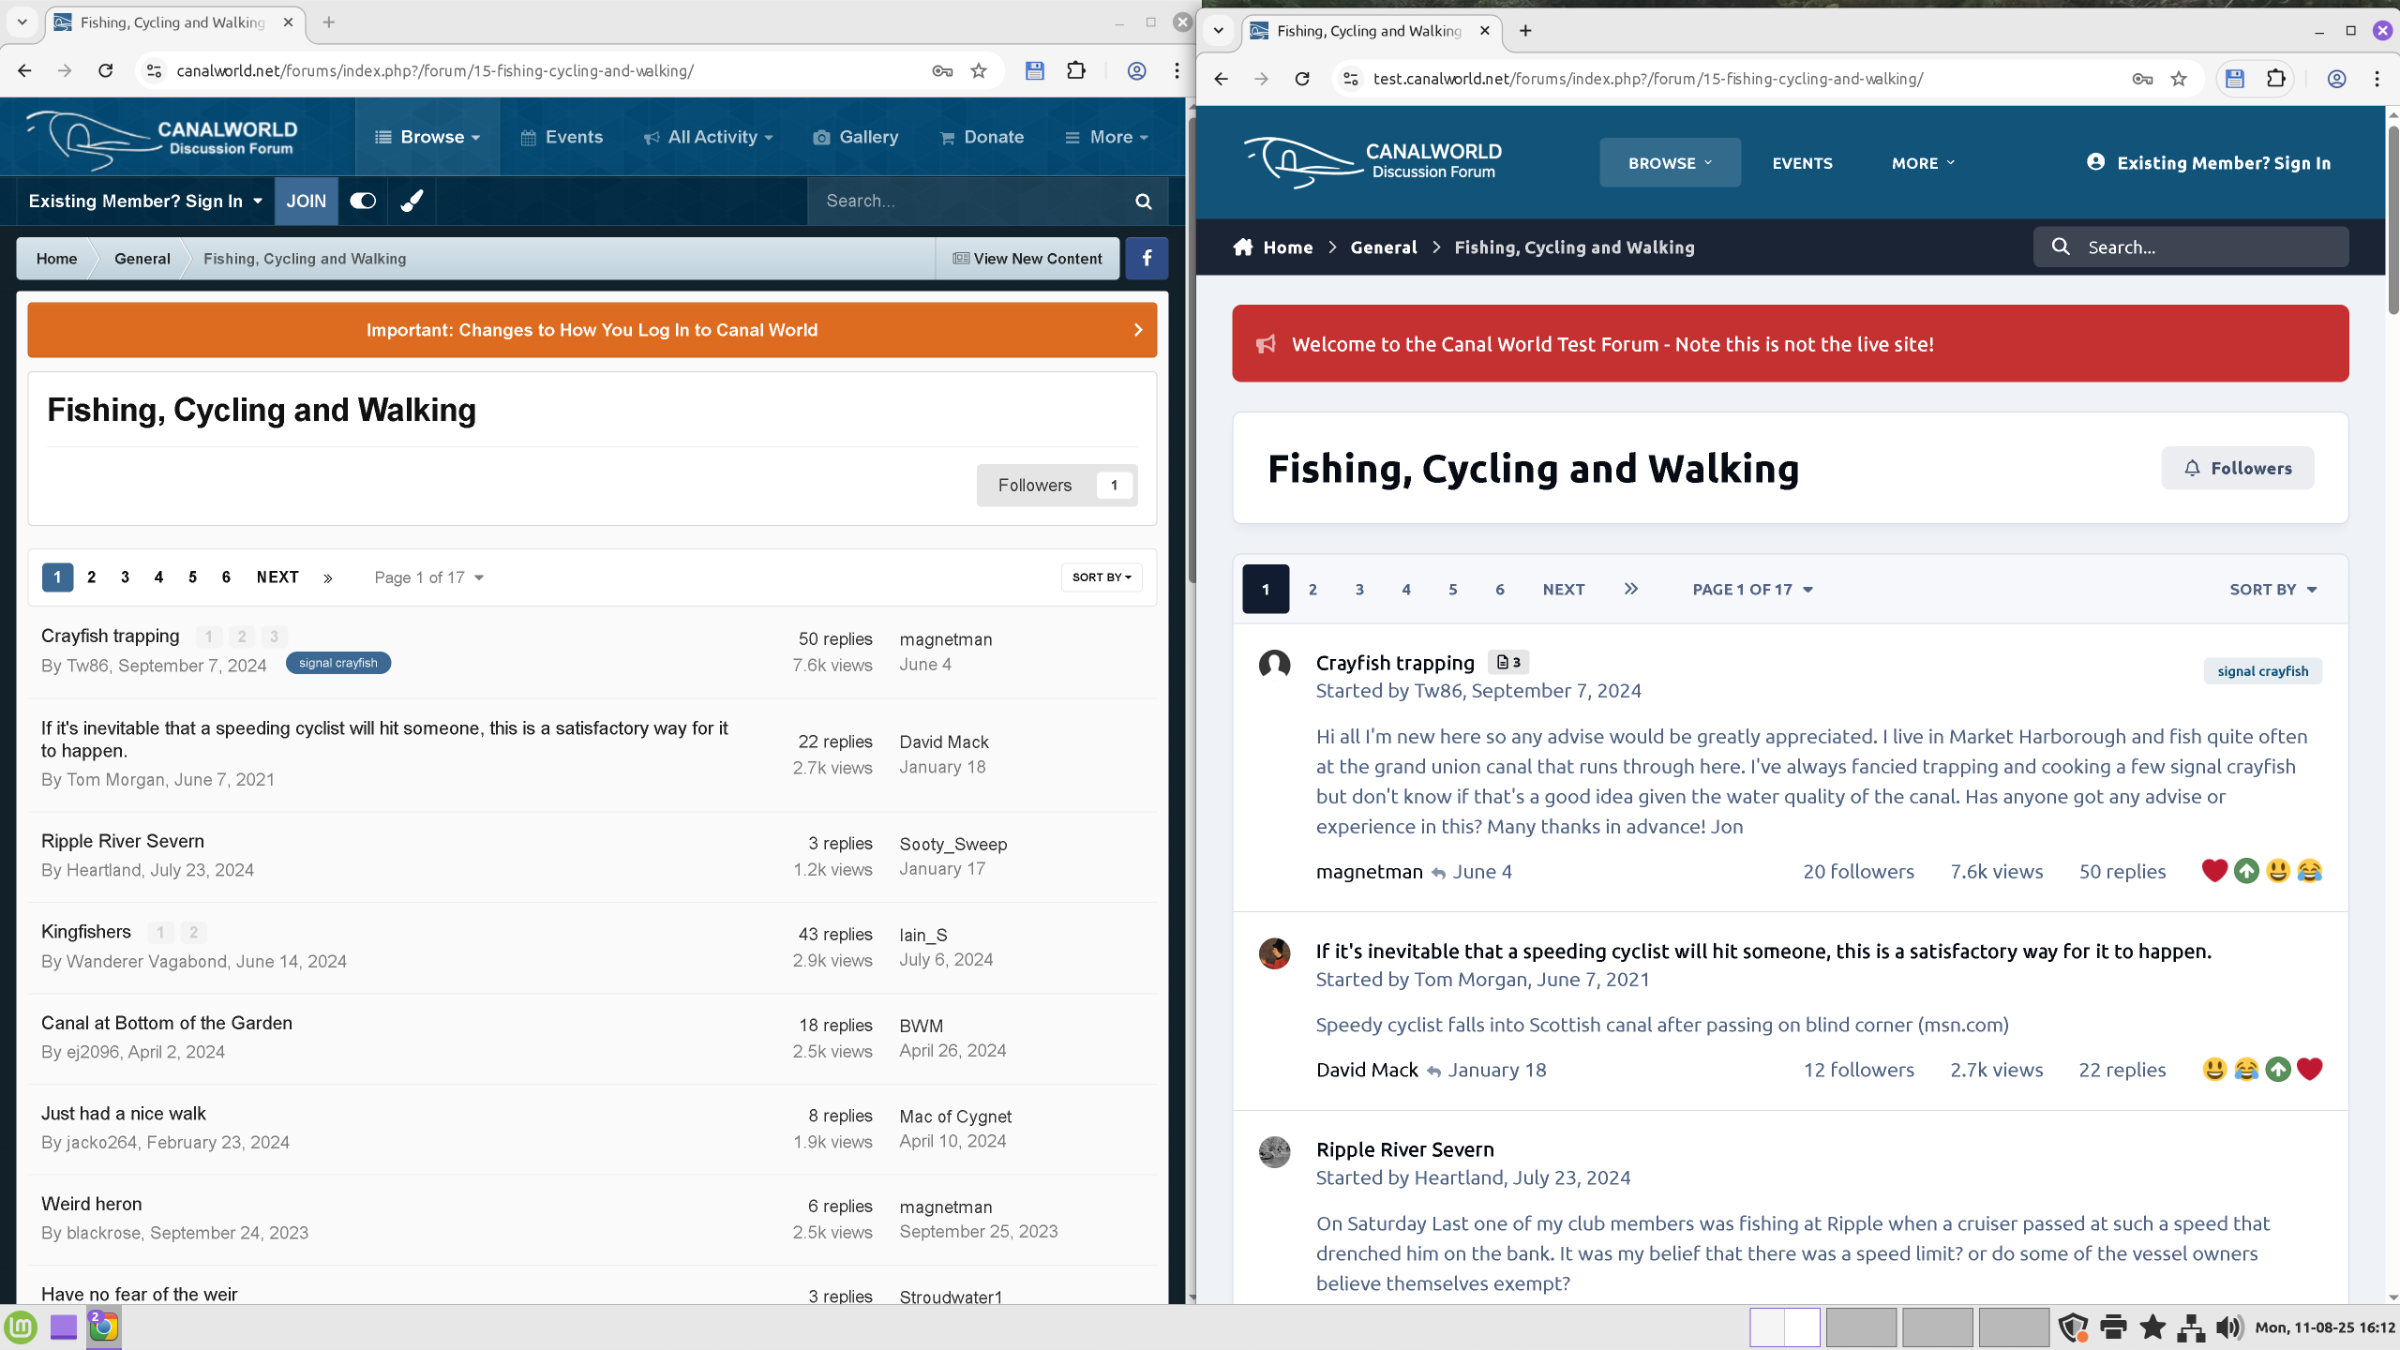The width and height of the screenshot is (2400, 1350).
Task: Click Tw86 avatar on Crayfish trapping topic
Action: [1274, 664]
